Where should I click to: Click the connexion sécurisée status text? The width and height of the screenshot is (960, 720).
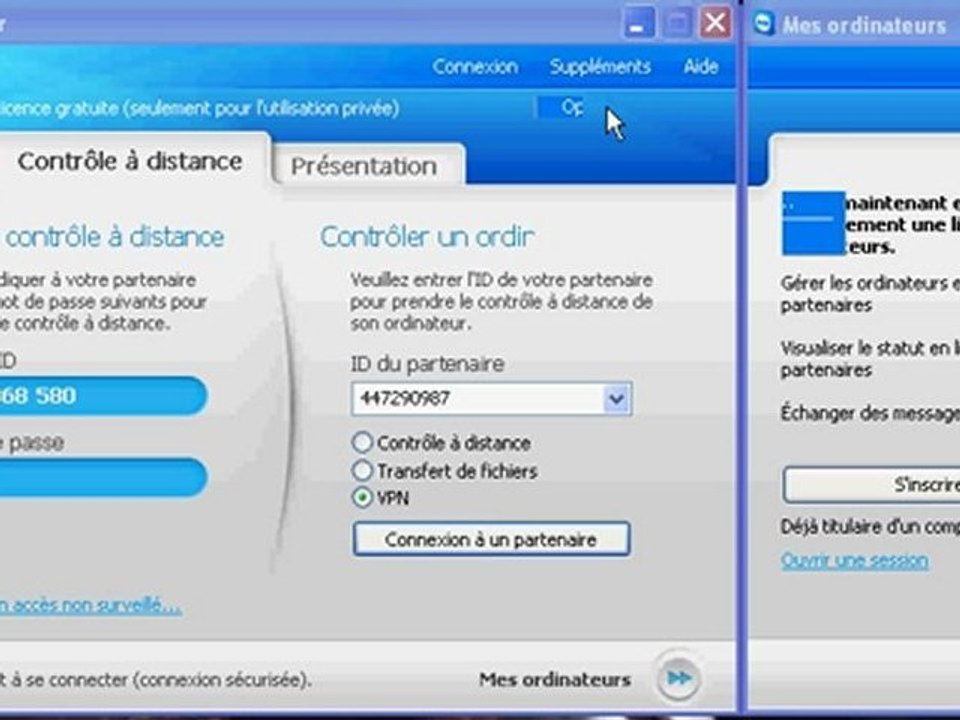click(156, 680)
